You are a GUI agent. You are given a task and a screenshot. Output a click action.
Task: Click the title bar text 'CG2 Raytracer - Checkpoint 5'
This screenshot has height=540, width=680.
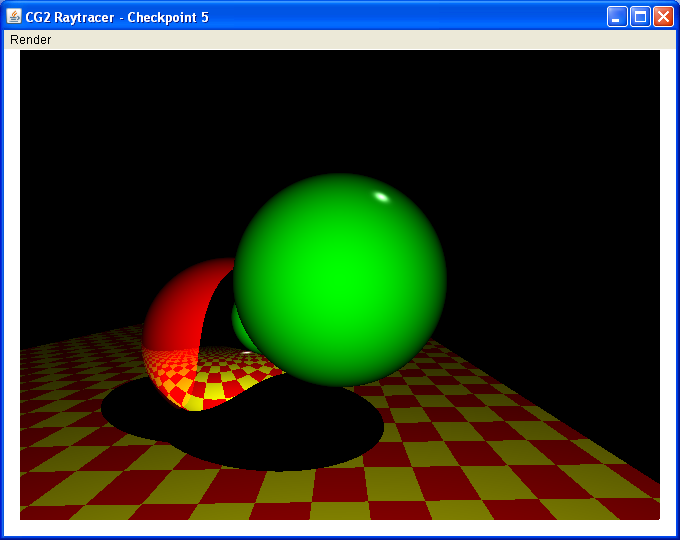click(118, 17)
